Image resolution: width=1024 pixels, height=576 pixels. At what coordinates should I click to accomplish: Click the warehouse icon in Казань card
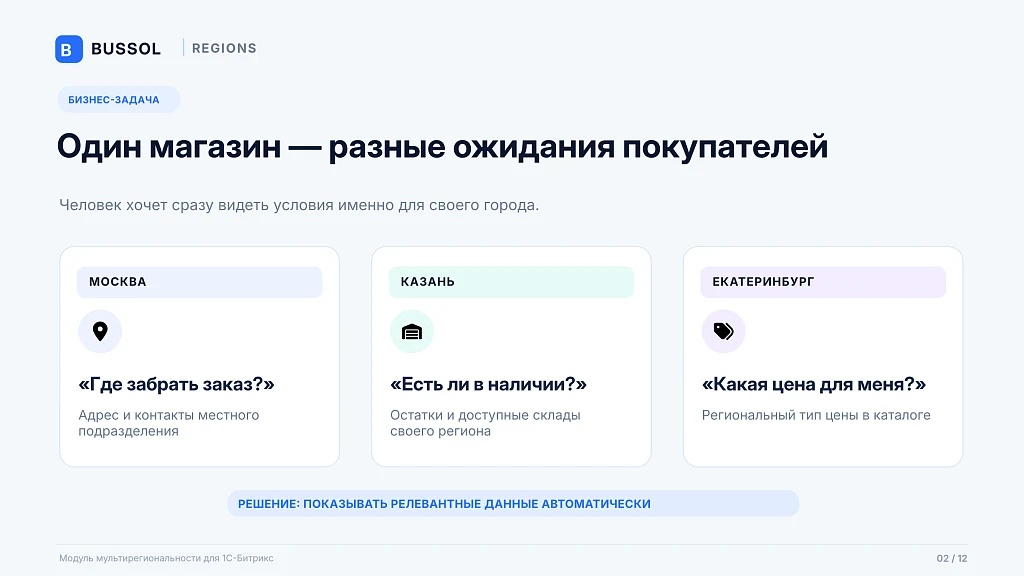411,331
